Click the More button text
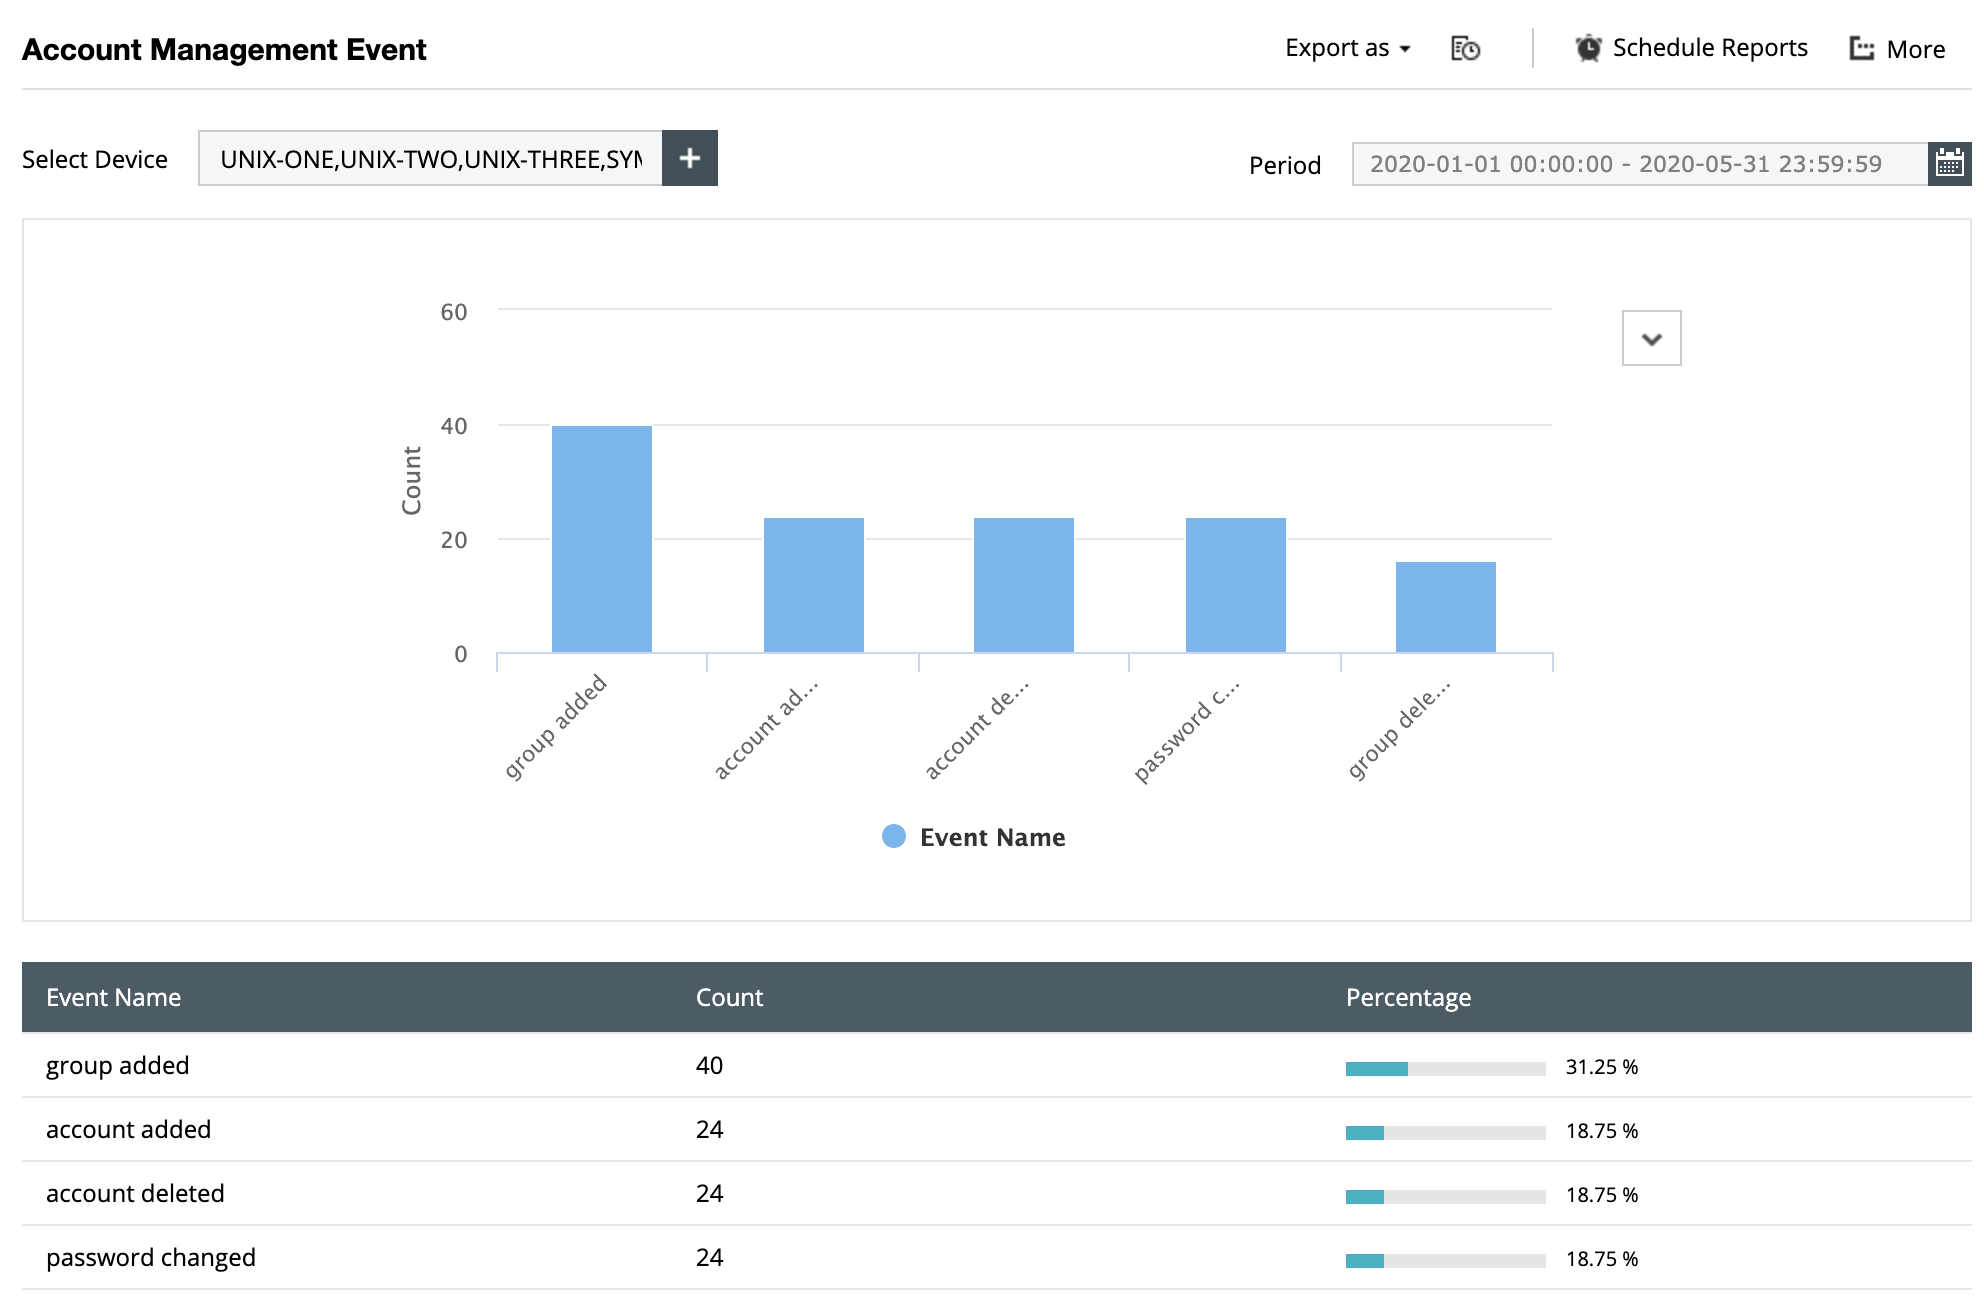 click(x=1915, y=49)
